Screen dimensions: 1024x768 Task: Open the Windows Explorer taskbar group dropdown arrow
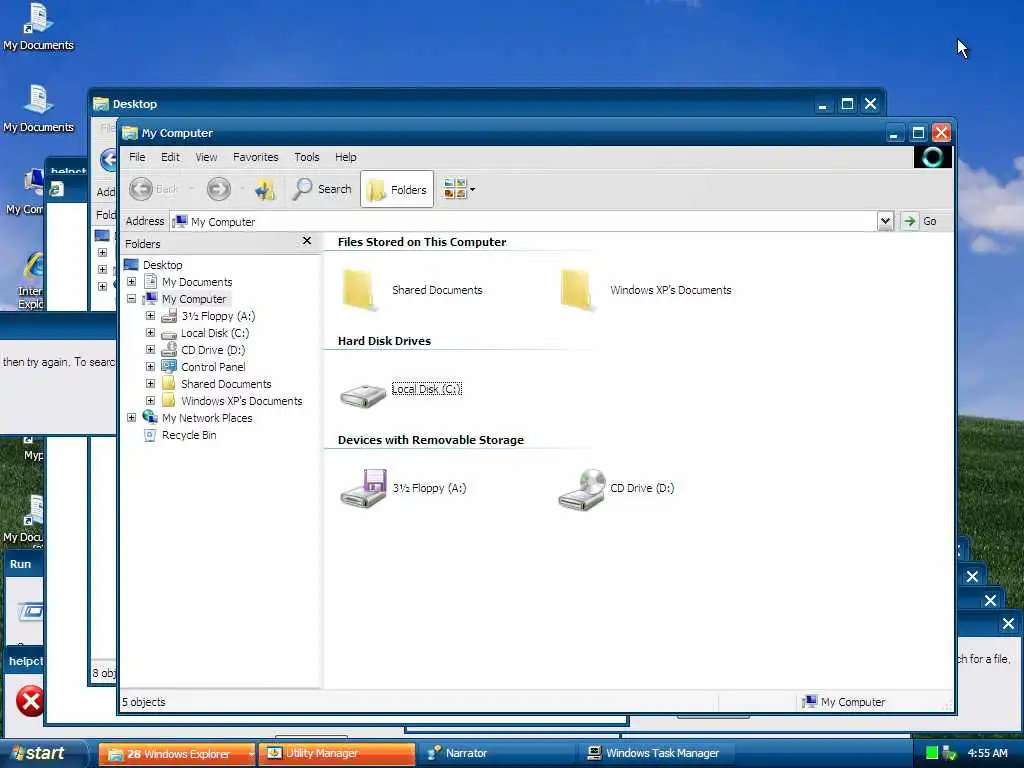[251, 754]
